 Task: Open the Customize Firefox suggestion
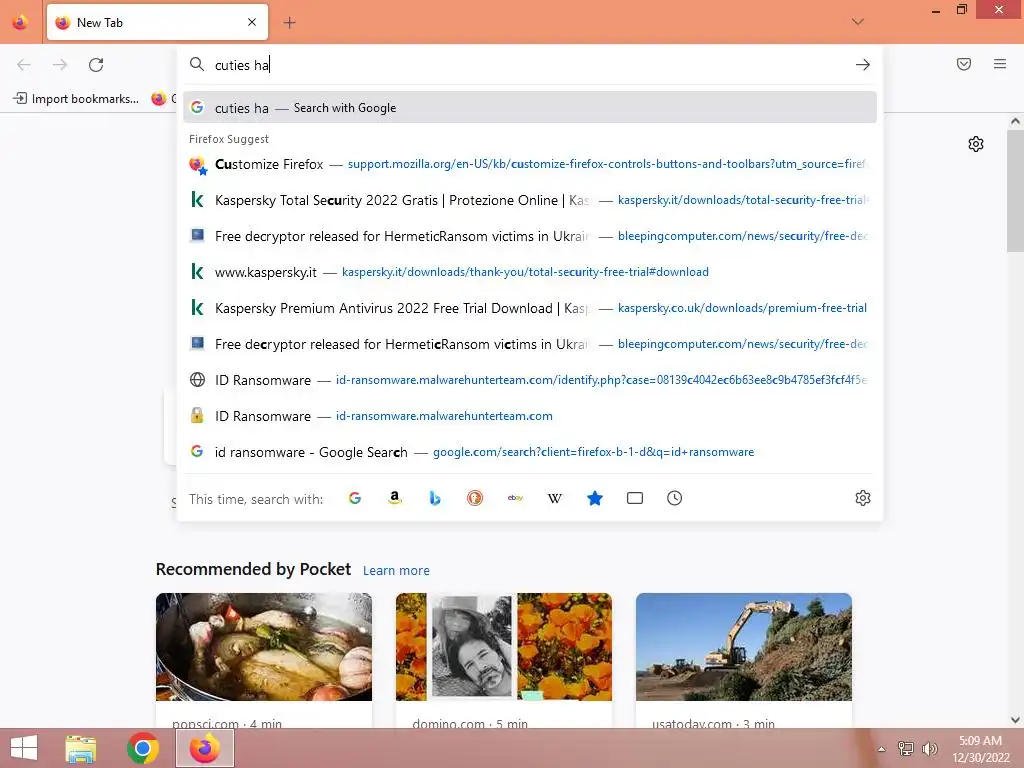[530, 164]
